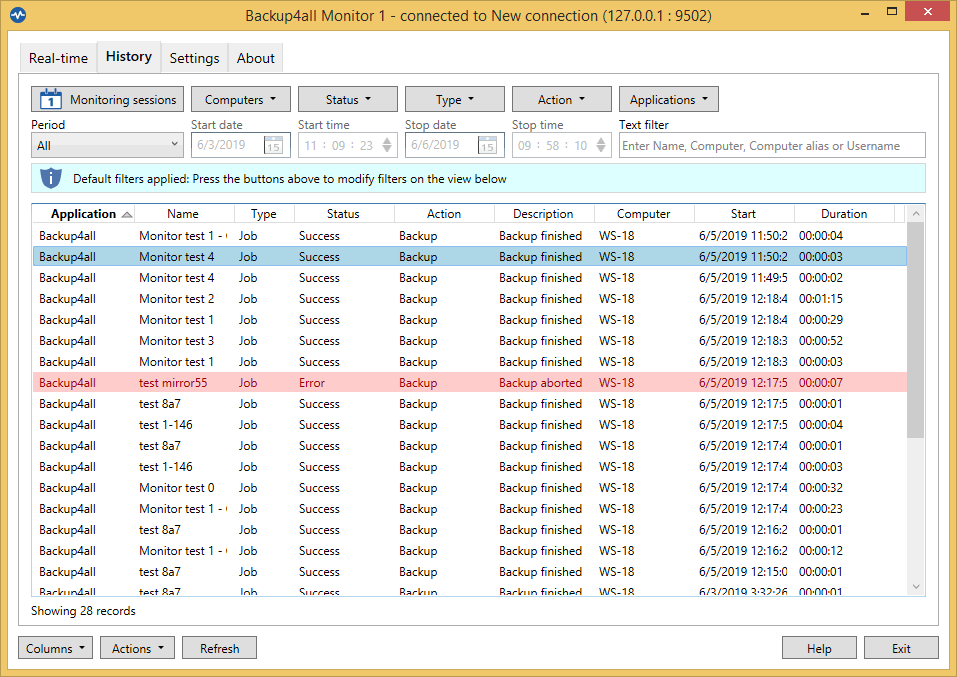Expand the Applications filter dropdown

coord(669,99)
